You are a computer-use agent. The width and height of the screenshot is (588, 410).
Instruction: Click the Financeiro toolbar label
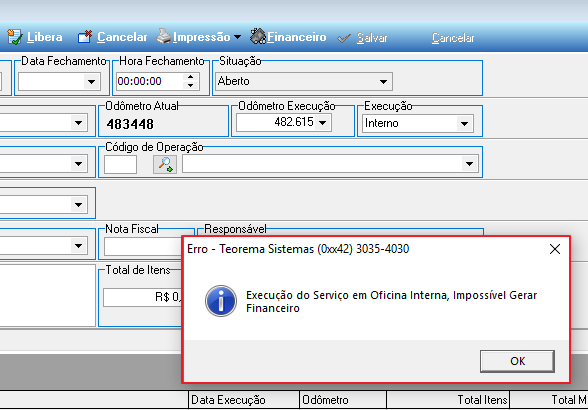click(x=297, y=37)
